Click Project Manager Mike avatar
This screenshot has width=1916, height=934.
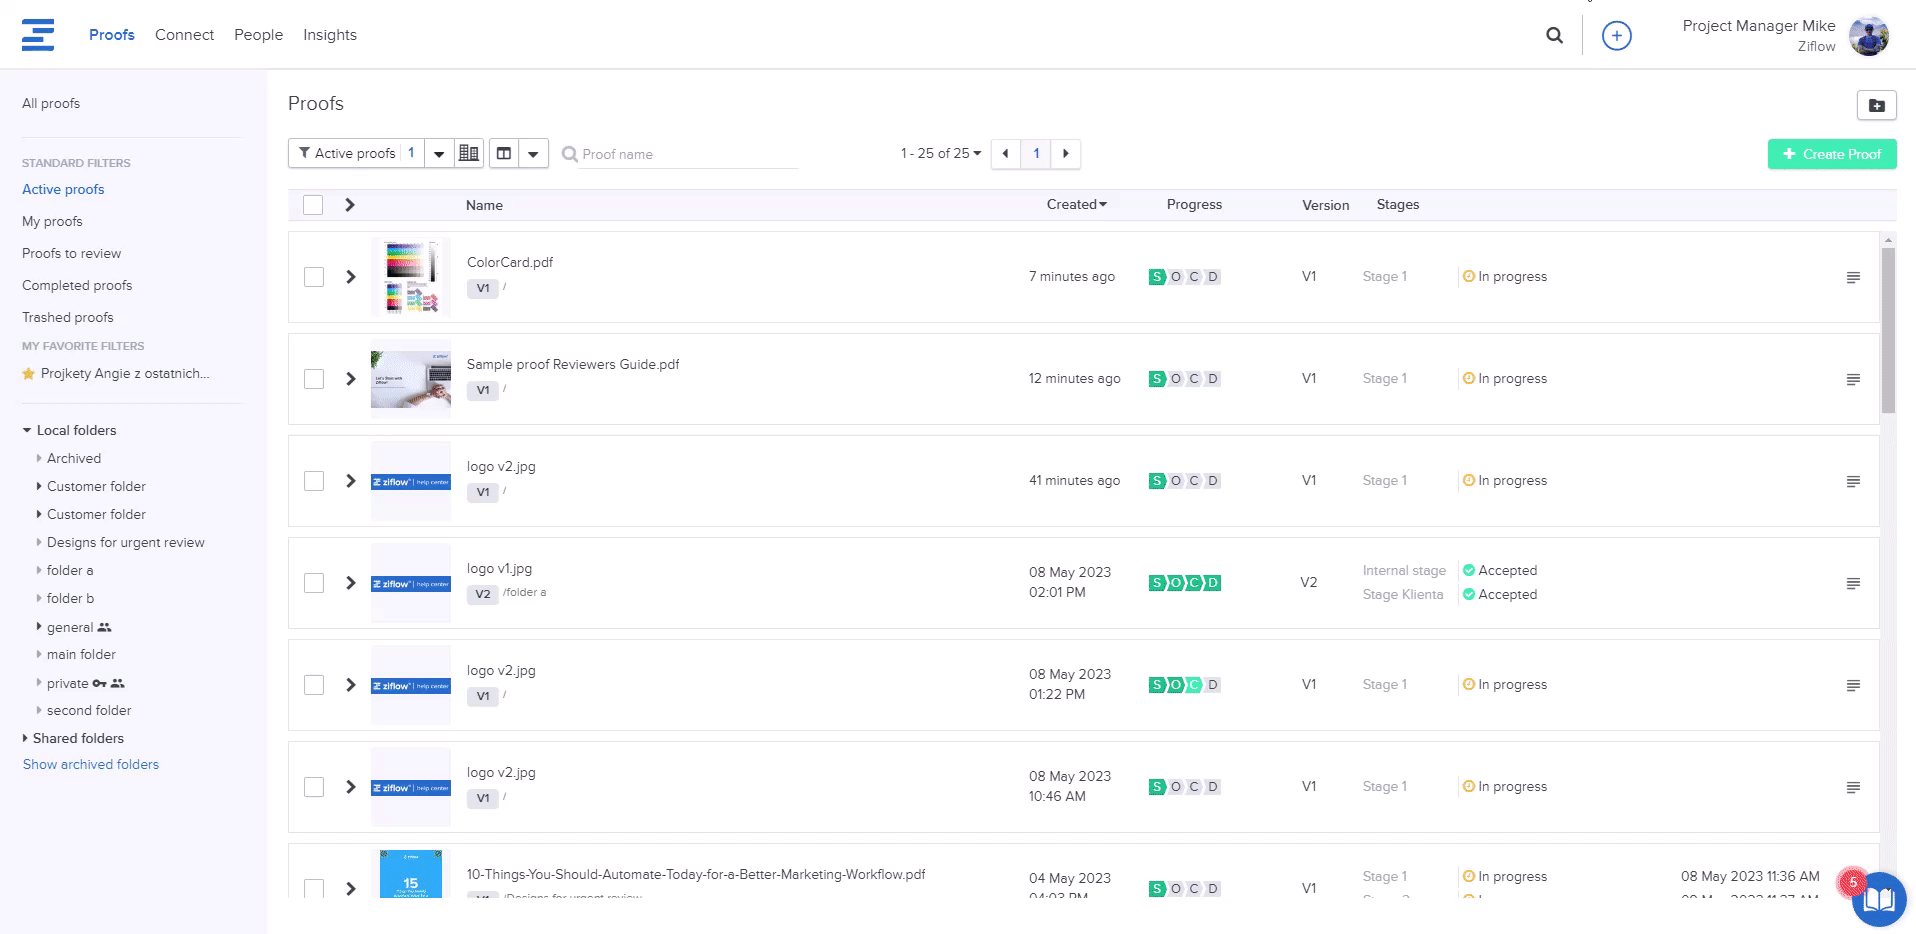click(1868, 36)
